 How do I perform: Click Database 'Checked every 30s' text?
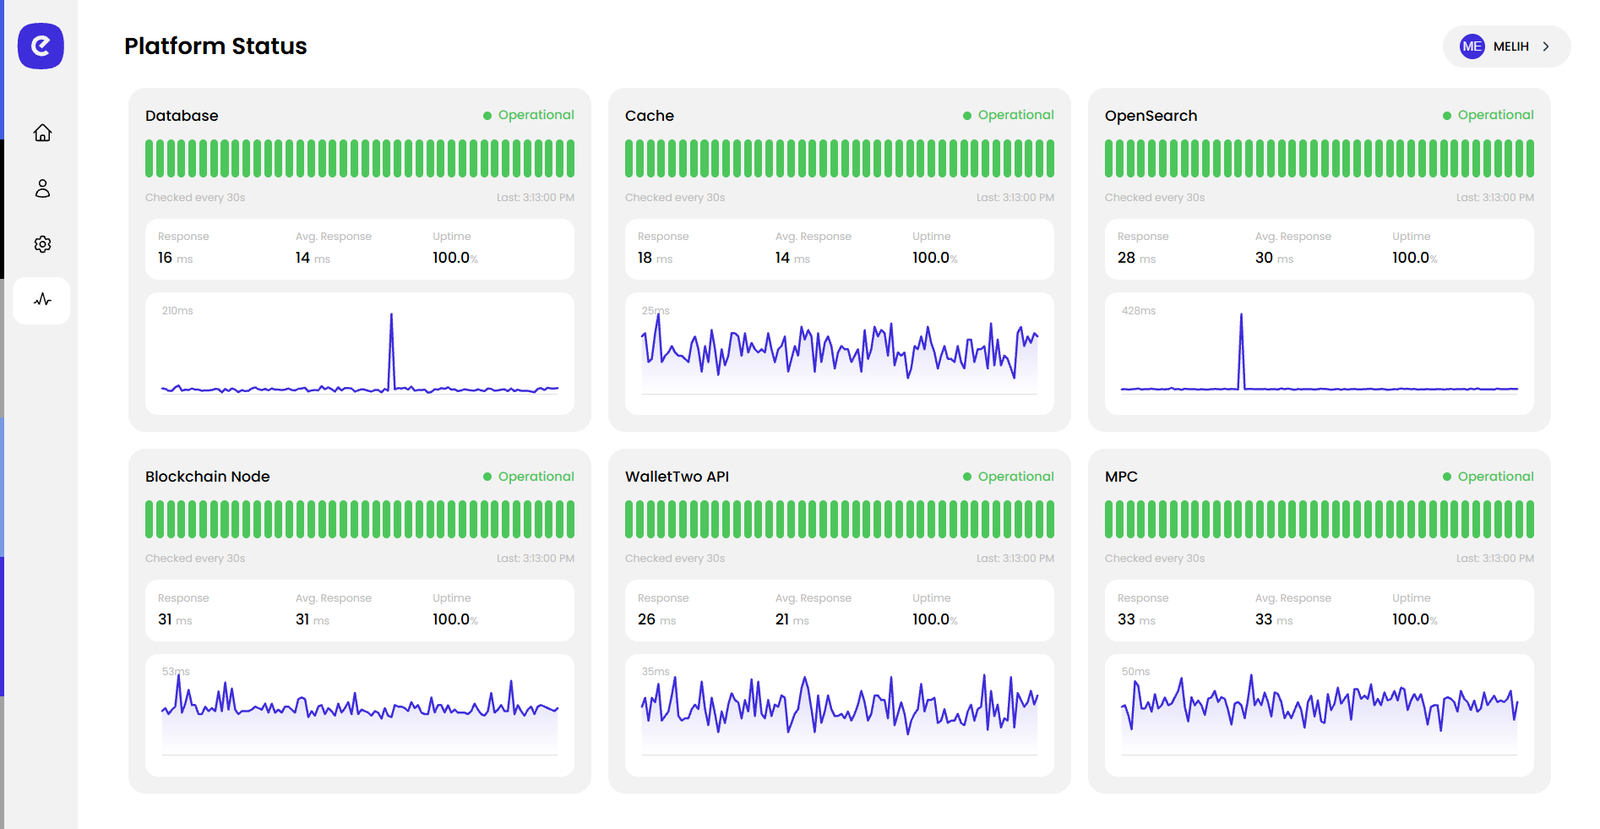point(195,198)
